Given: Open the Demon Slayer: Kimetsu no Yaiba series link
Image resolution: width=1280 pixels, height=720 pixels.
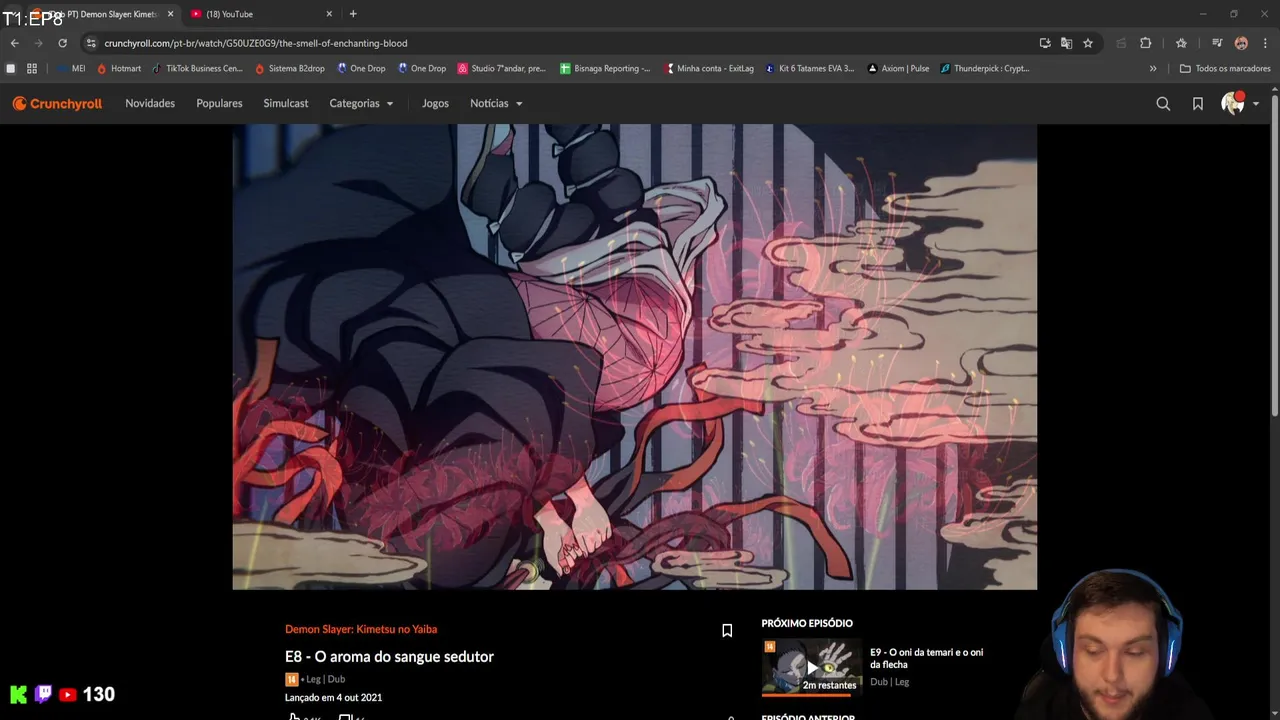Looking at the screenshot, I should (361, 629).
